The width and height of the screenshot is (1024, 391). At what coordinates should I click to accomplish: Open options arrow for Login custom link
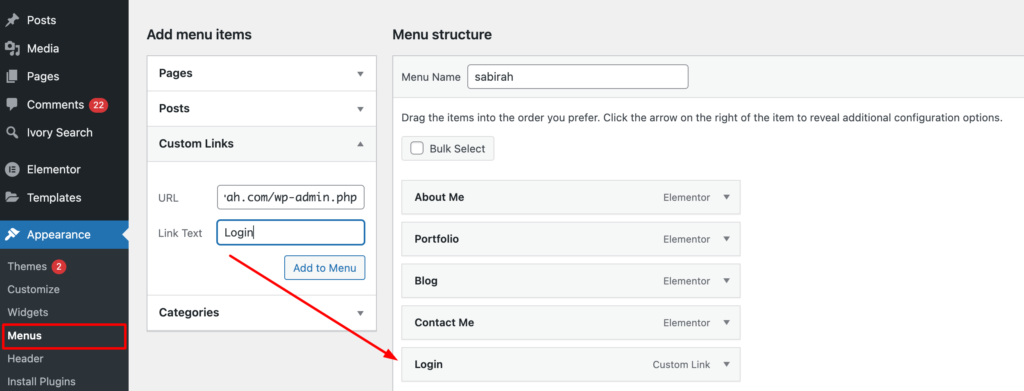(x=726, y=364)
